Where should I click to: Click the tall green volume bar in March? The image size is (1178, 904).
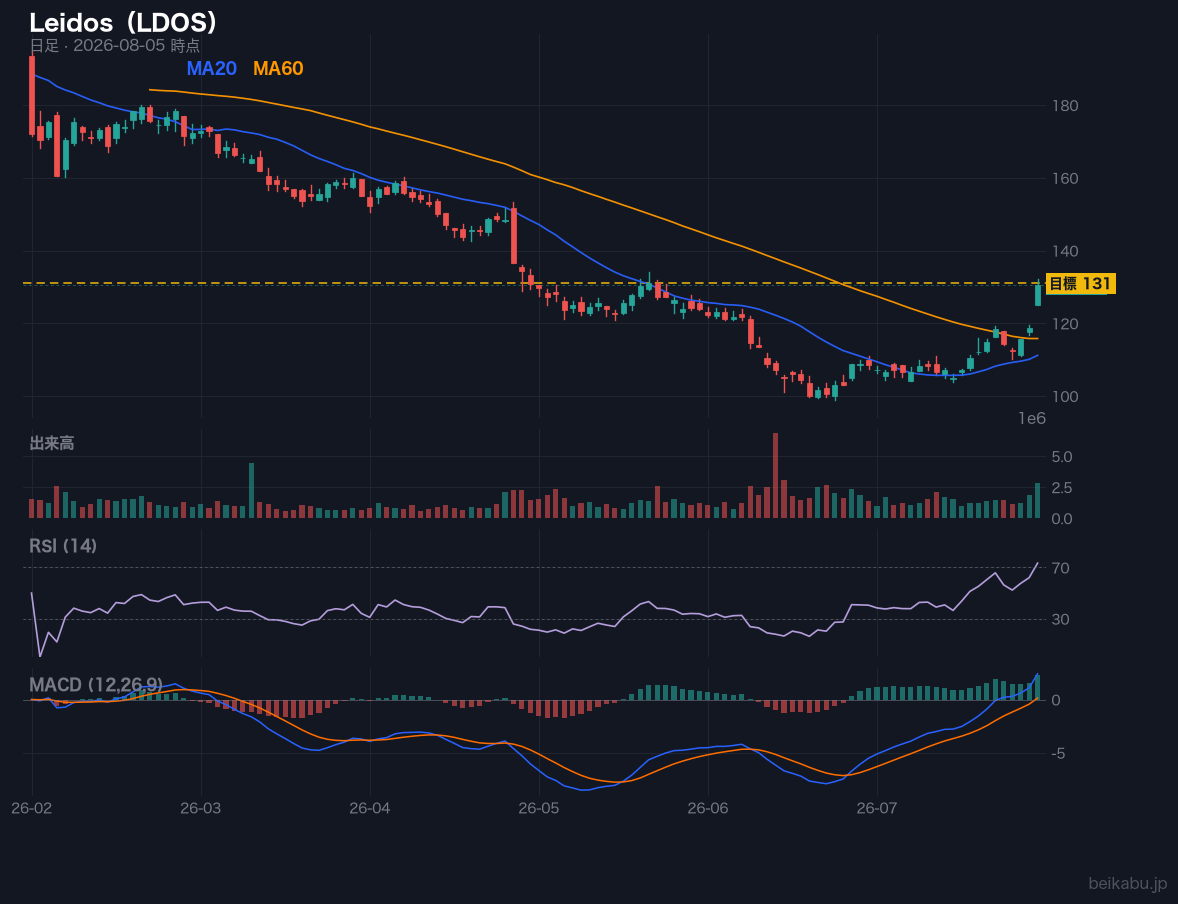(x=252, y=491)
